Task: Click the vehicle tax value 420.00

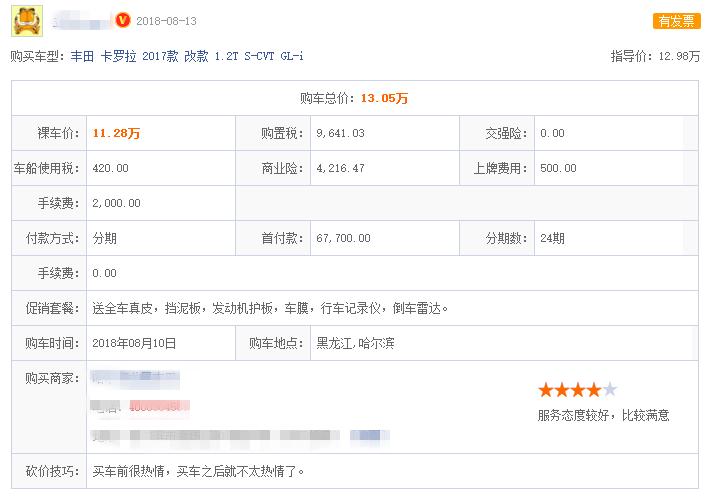Action: 110,168
